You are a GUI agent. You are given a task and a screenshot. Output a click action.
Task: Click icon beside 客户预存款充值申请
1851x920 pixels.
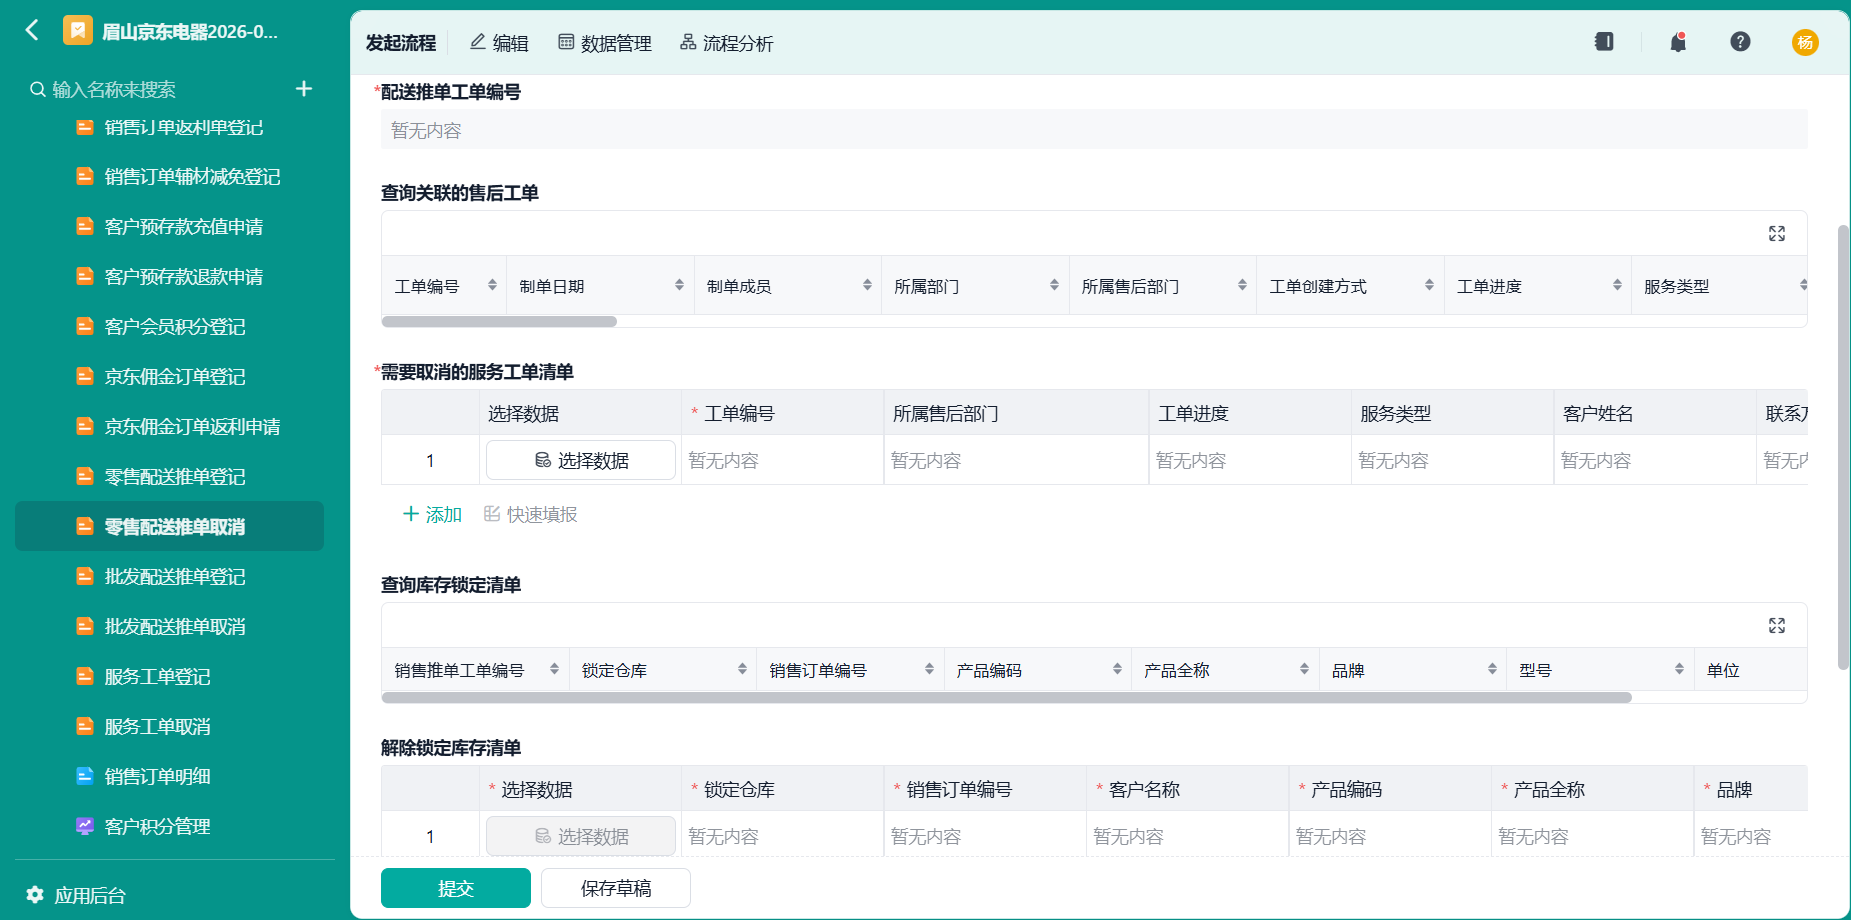point(85,226)
